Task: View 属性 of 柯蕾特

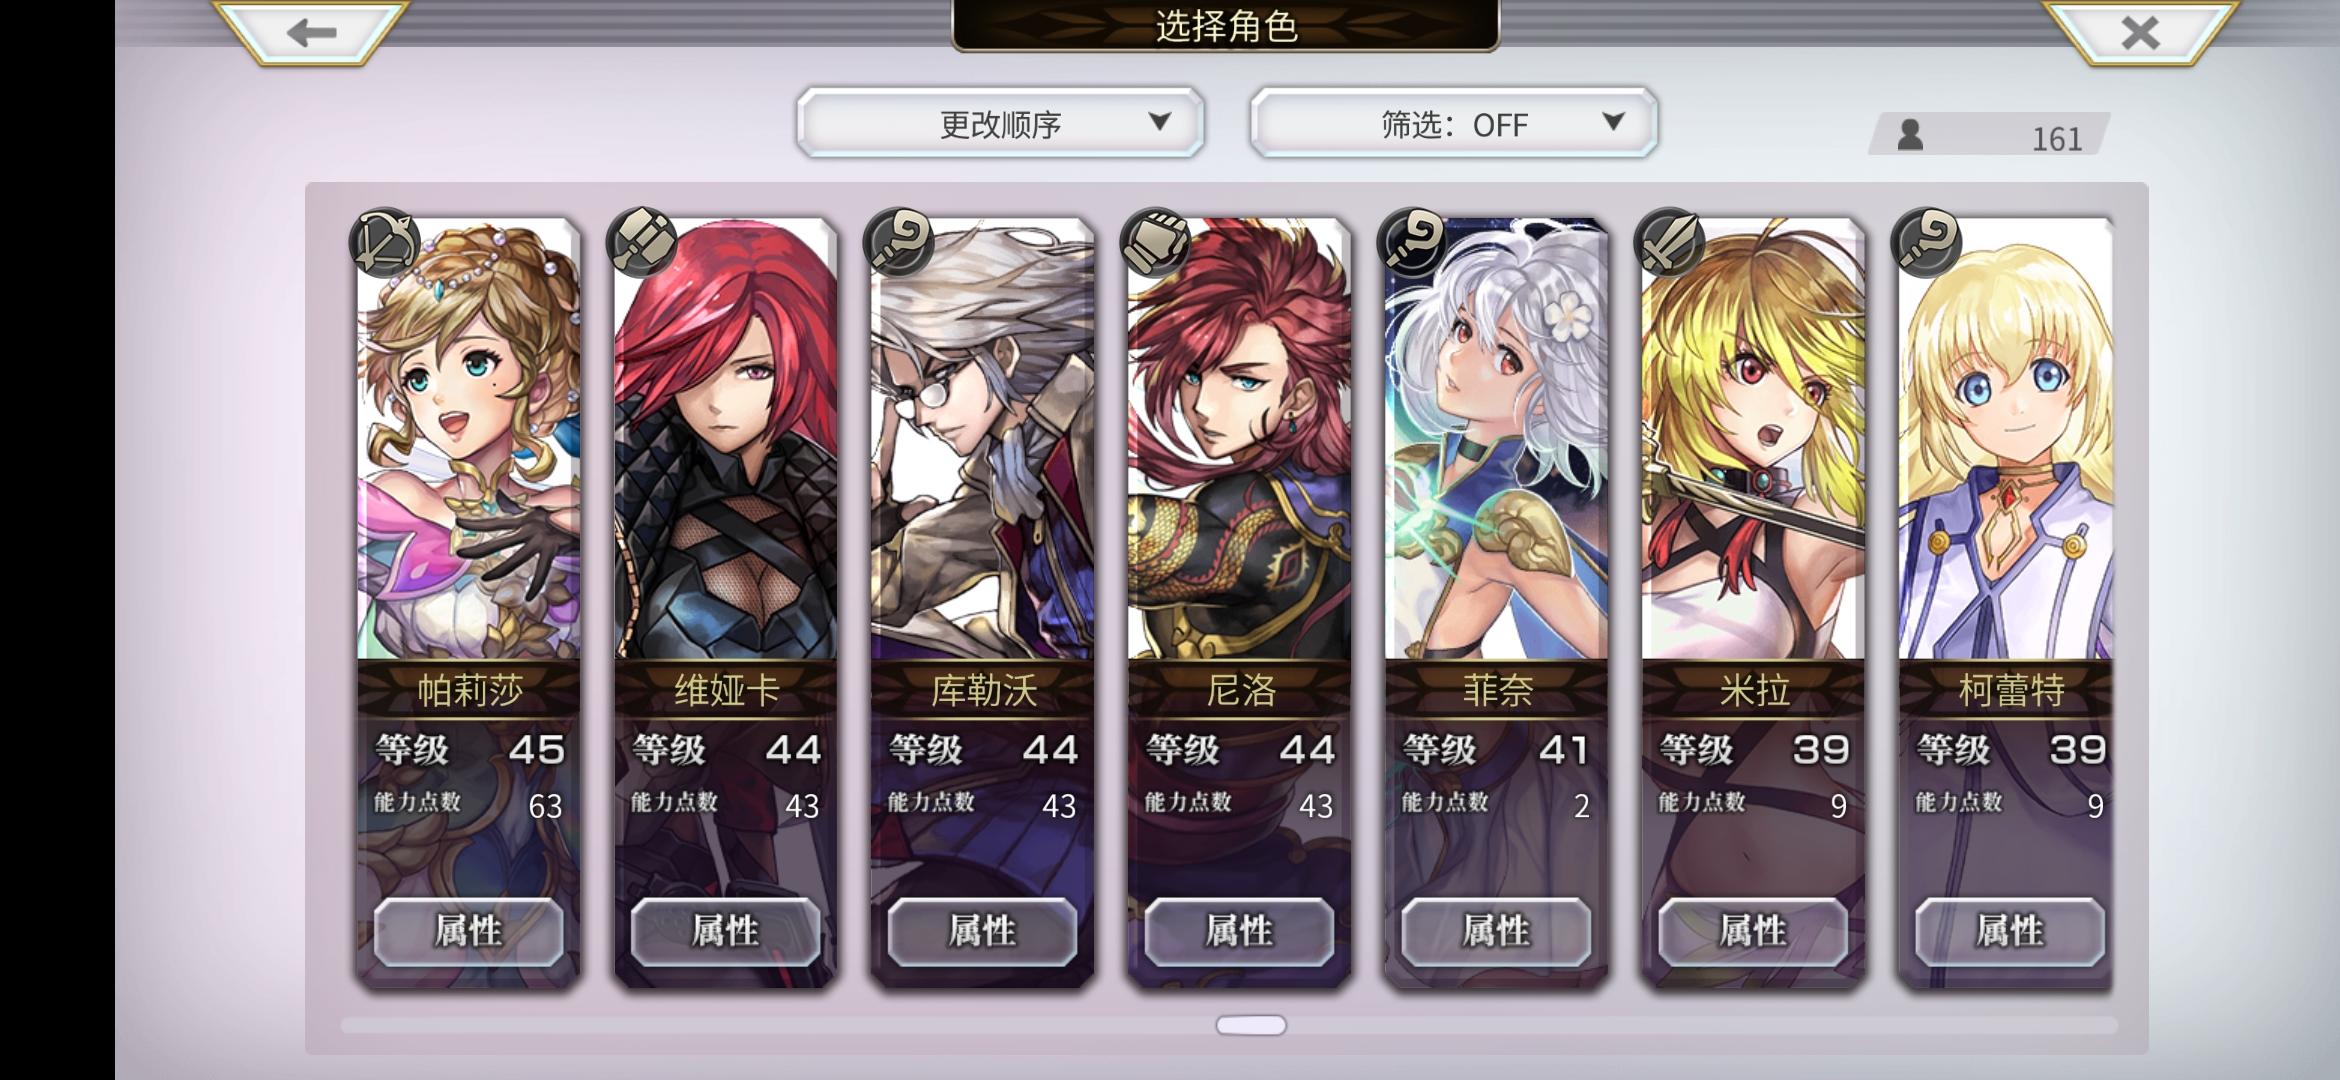Action: point(2010,931)
